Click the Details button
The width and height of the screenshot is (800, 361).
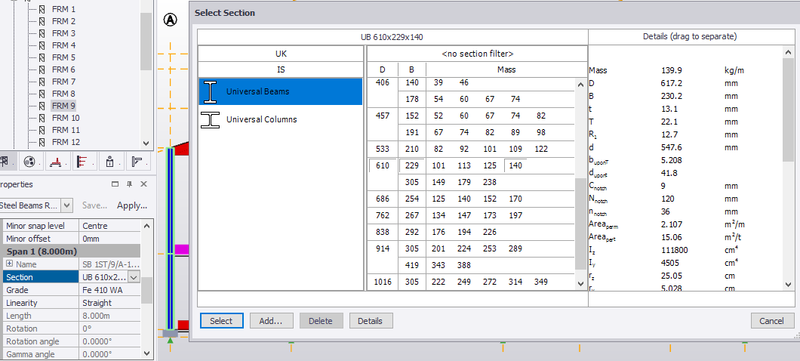click(x=371, y=321)
